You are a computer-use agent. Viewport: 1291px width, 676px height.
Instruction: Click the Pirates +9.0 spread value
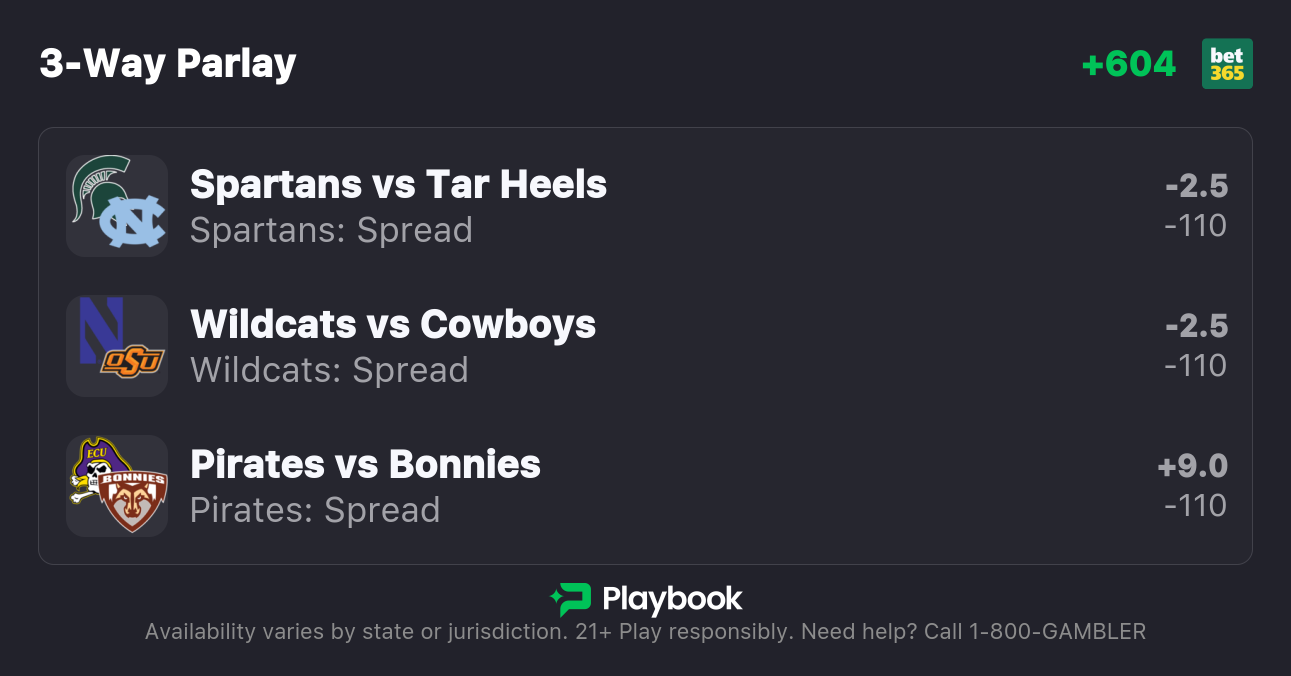click(1192, 466)
